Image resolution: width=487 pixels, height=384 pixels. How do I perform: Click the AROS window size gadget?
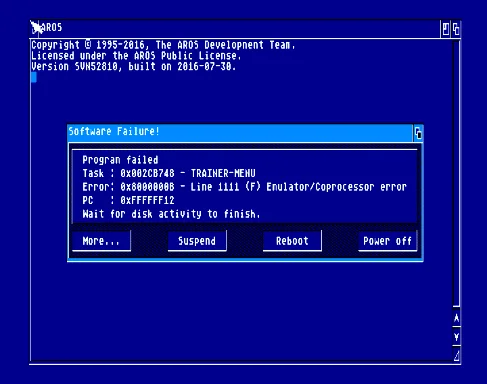click(x=456, y=355)
